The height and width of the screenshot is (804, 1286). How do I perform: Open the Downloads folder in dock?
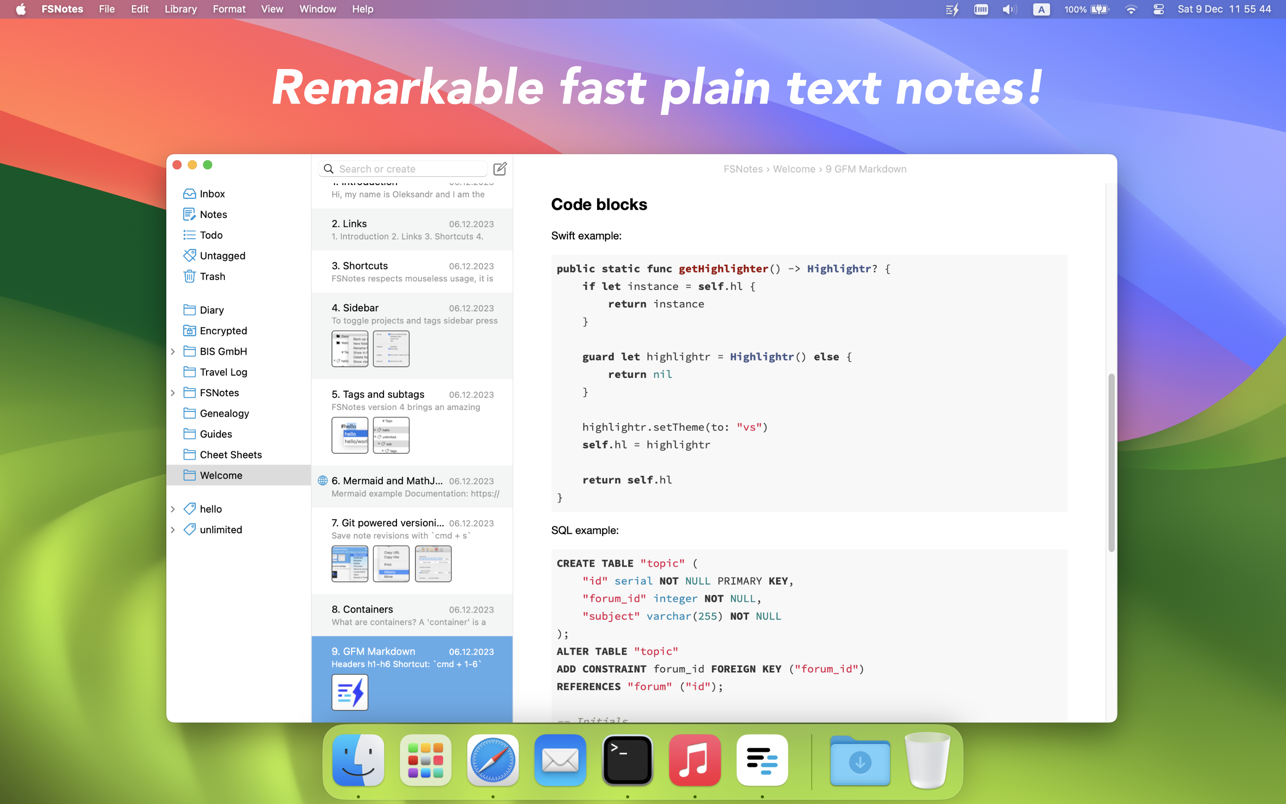coord(860,761)
